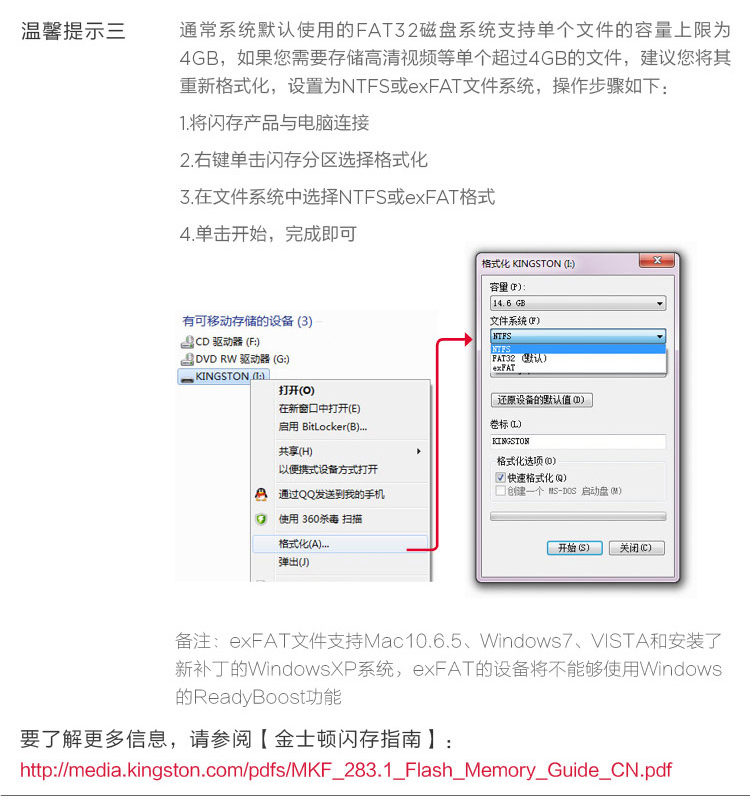Select FAT32 (默认) in the file system list
Viewport: 750px width, 803px height.
click(519, 358)
